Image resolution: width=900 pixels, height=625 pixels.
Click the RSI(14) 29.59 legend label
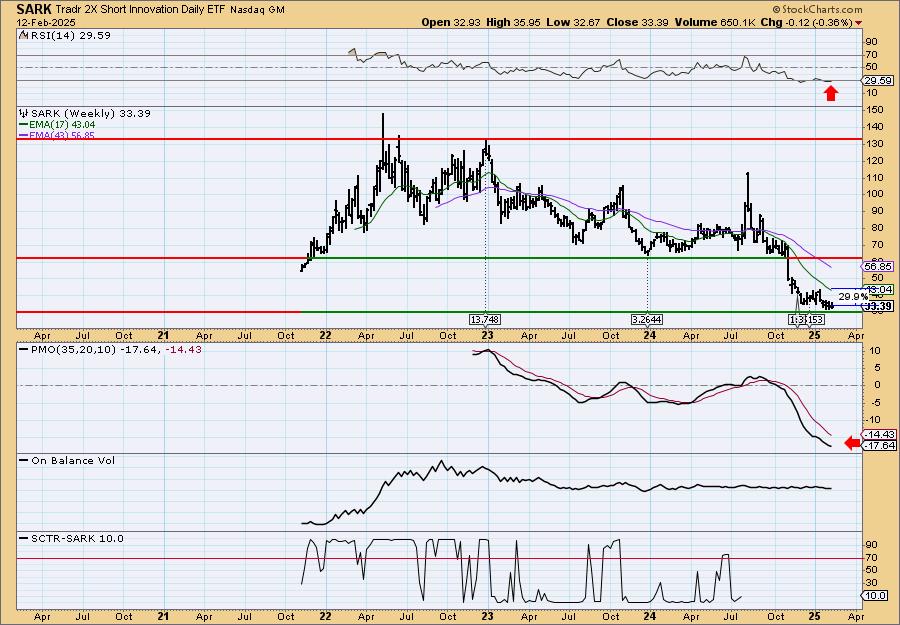click(70, 35)
